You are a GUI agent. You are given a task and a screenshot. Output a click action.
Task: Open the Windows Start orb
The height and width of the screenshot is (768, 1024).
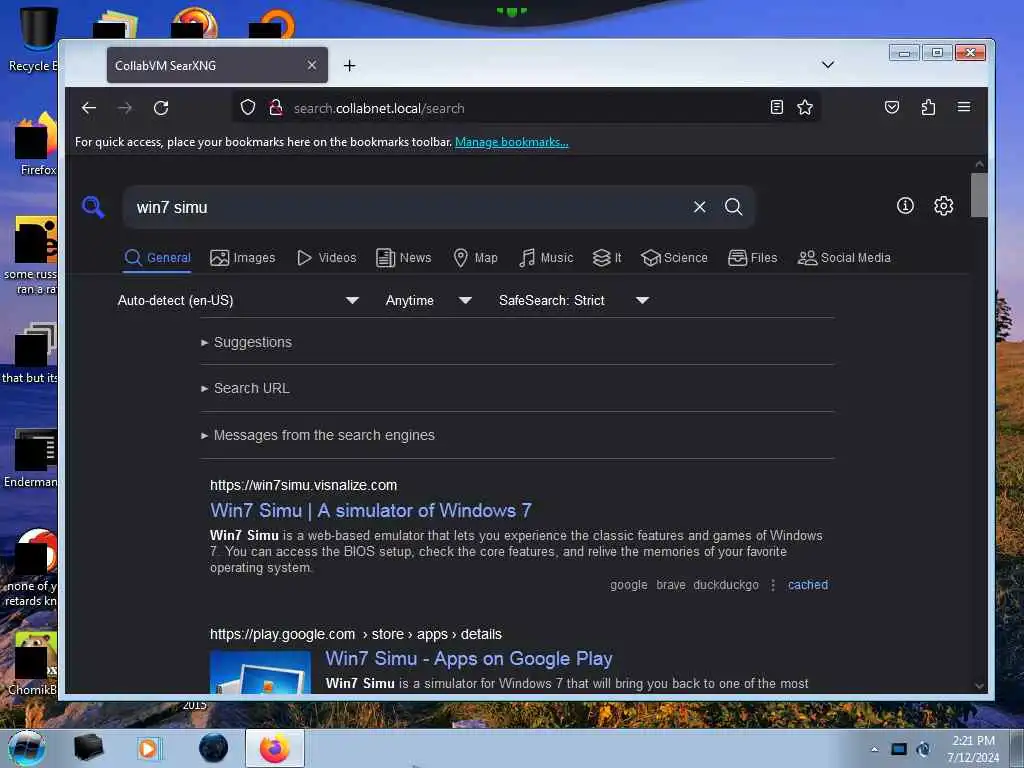[x=26, y=748]
